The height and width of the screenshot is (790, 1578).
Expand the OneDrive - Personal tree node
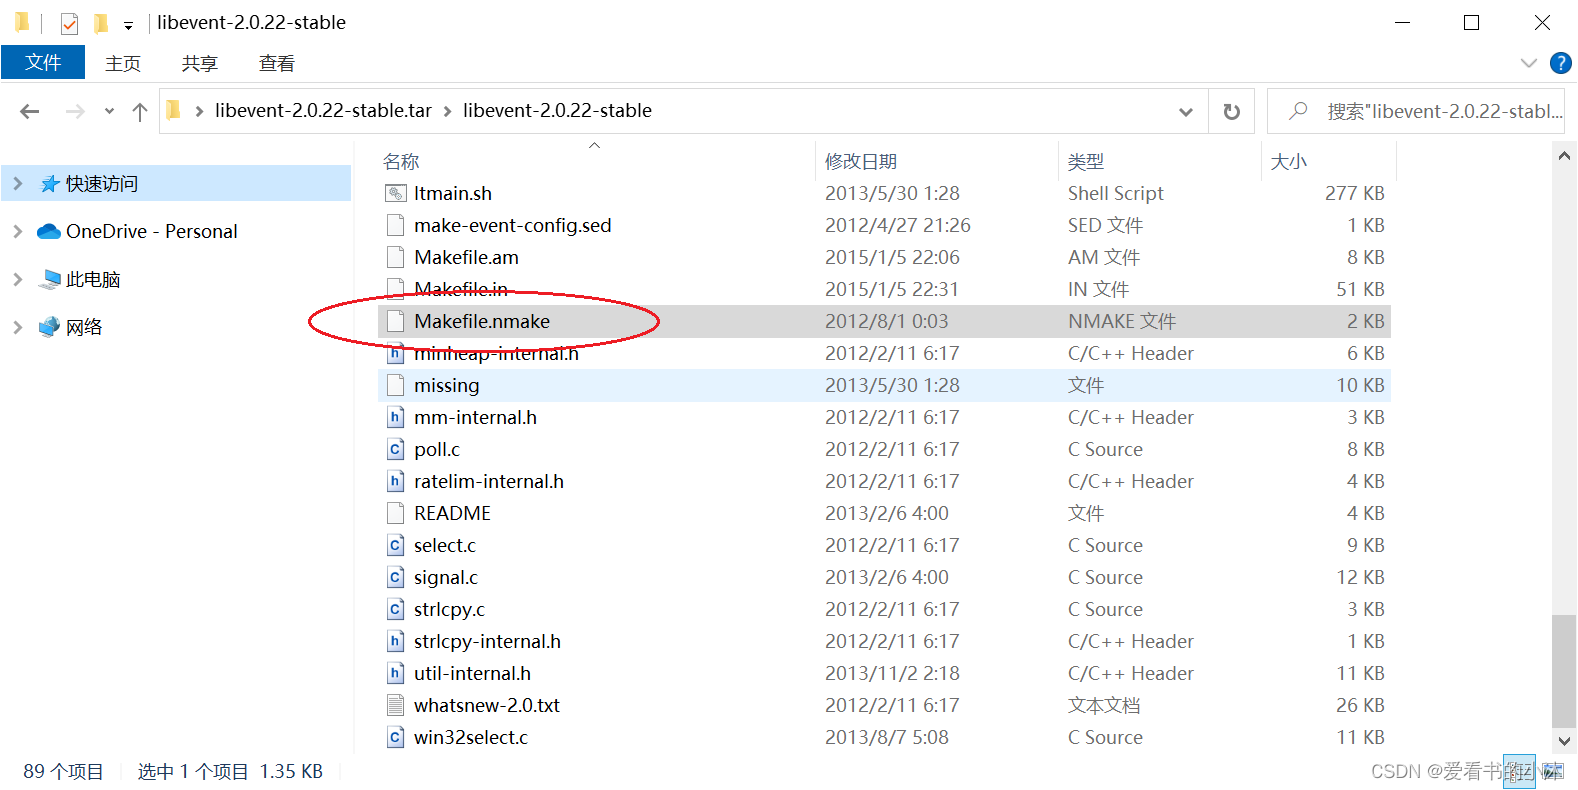18,231
